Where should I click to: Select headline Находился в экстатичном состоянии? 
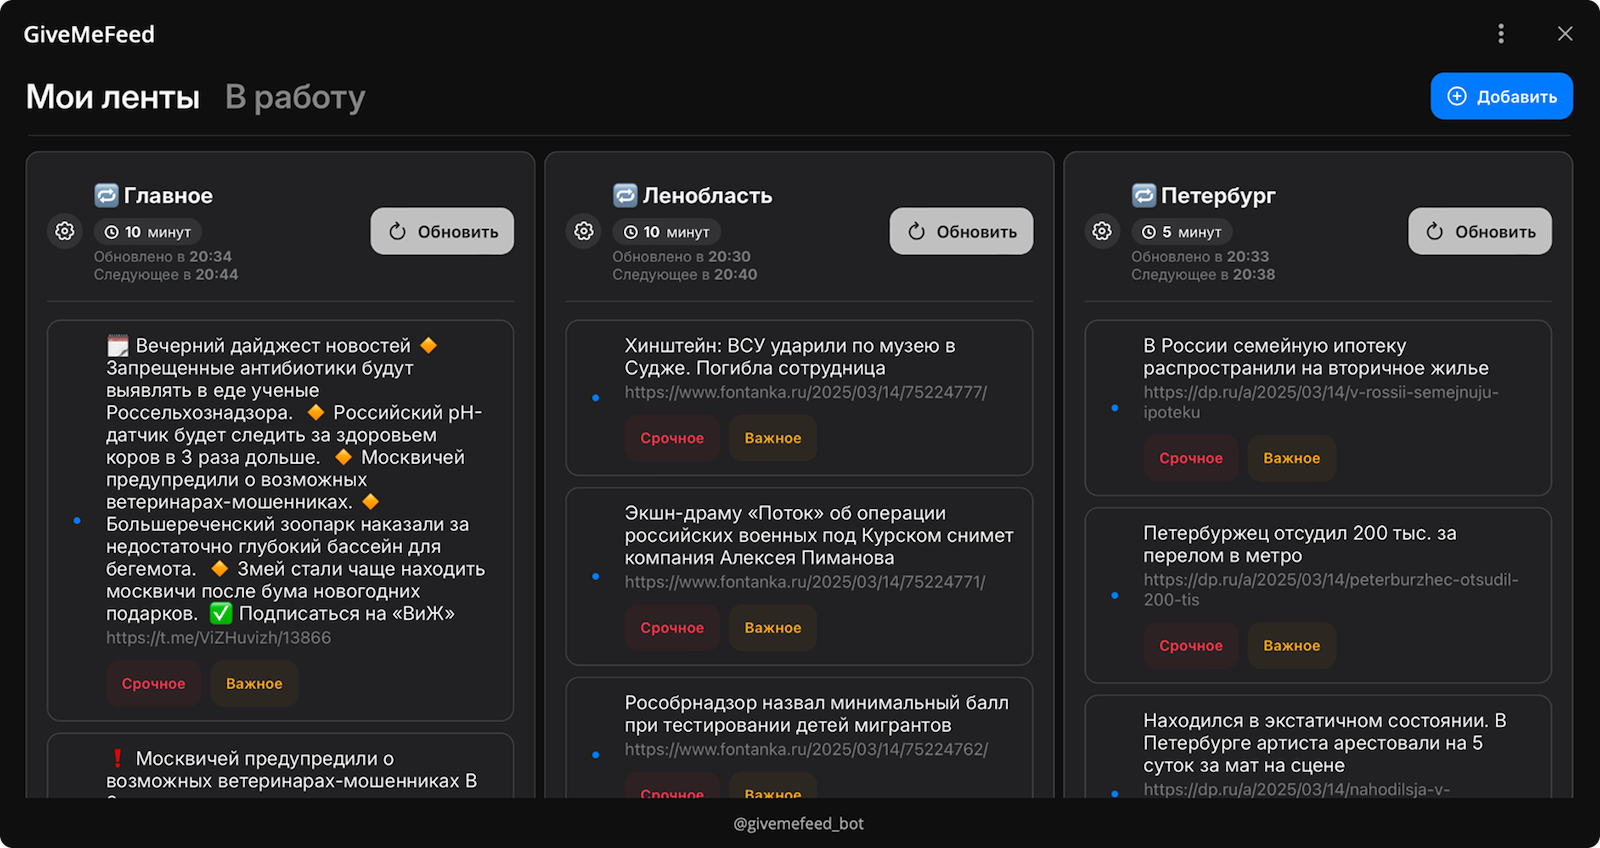[1325, 743]
